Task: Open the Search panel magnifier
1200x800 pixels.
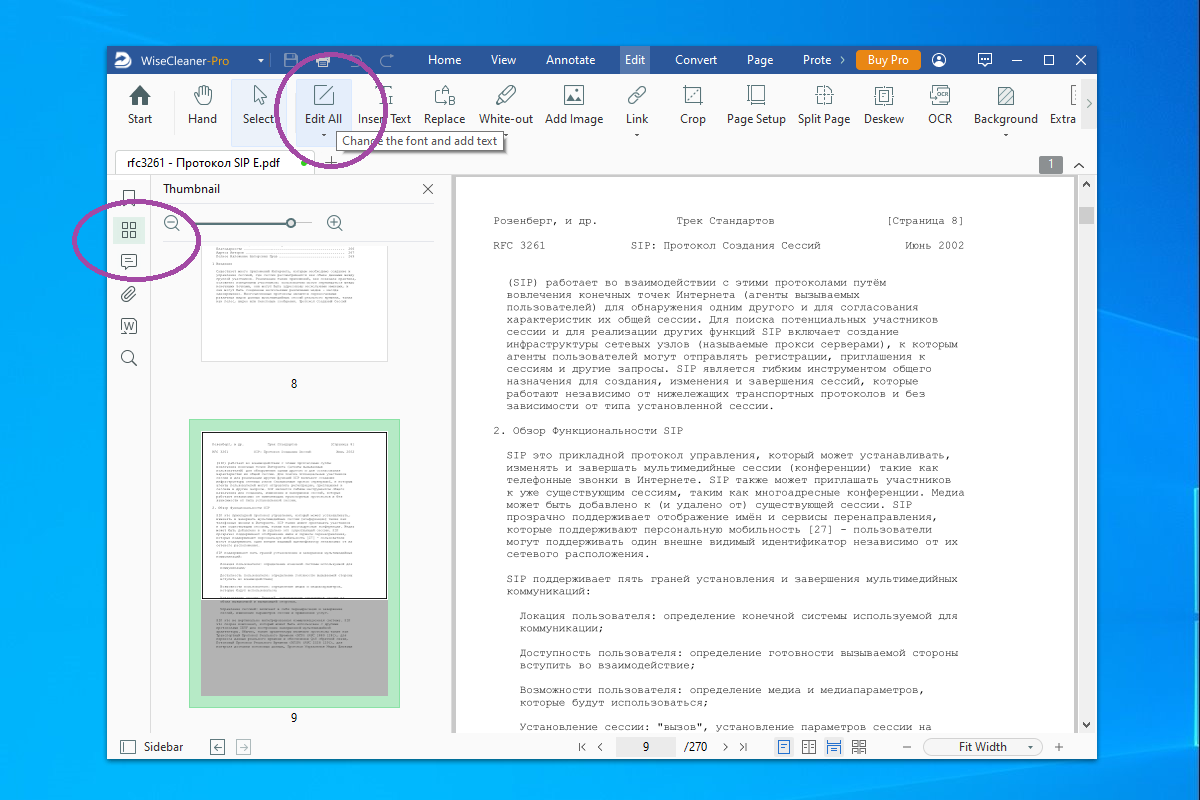Action: pyautogui.click(x=129, y=358)
